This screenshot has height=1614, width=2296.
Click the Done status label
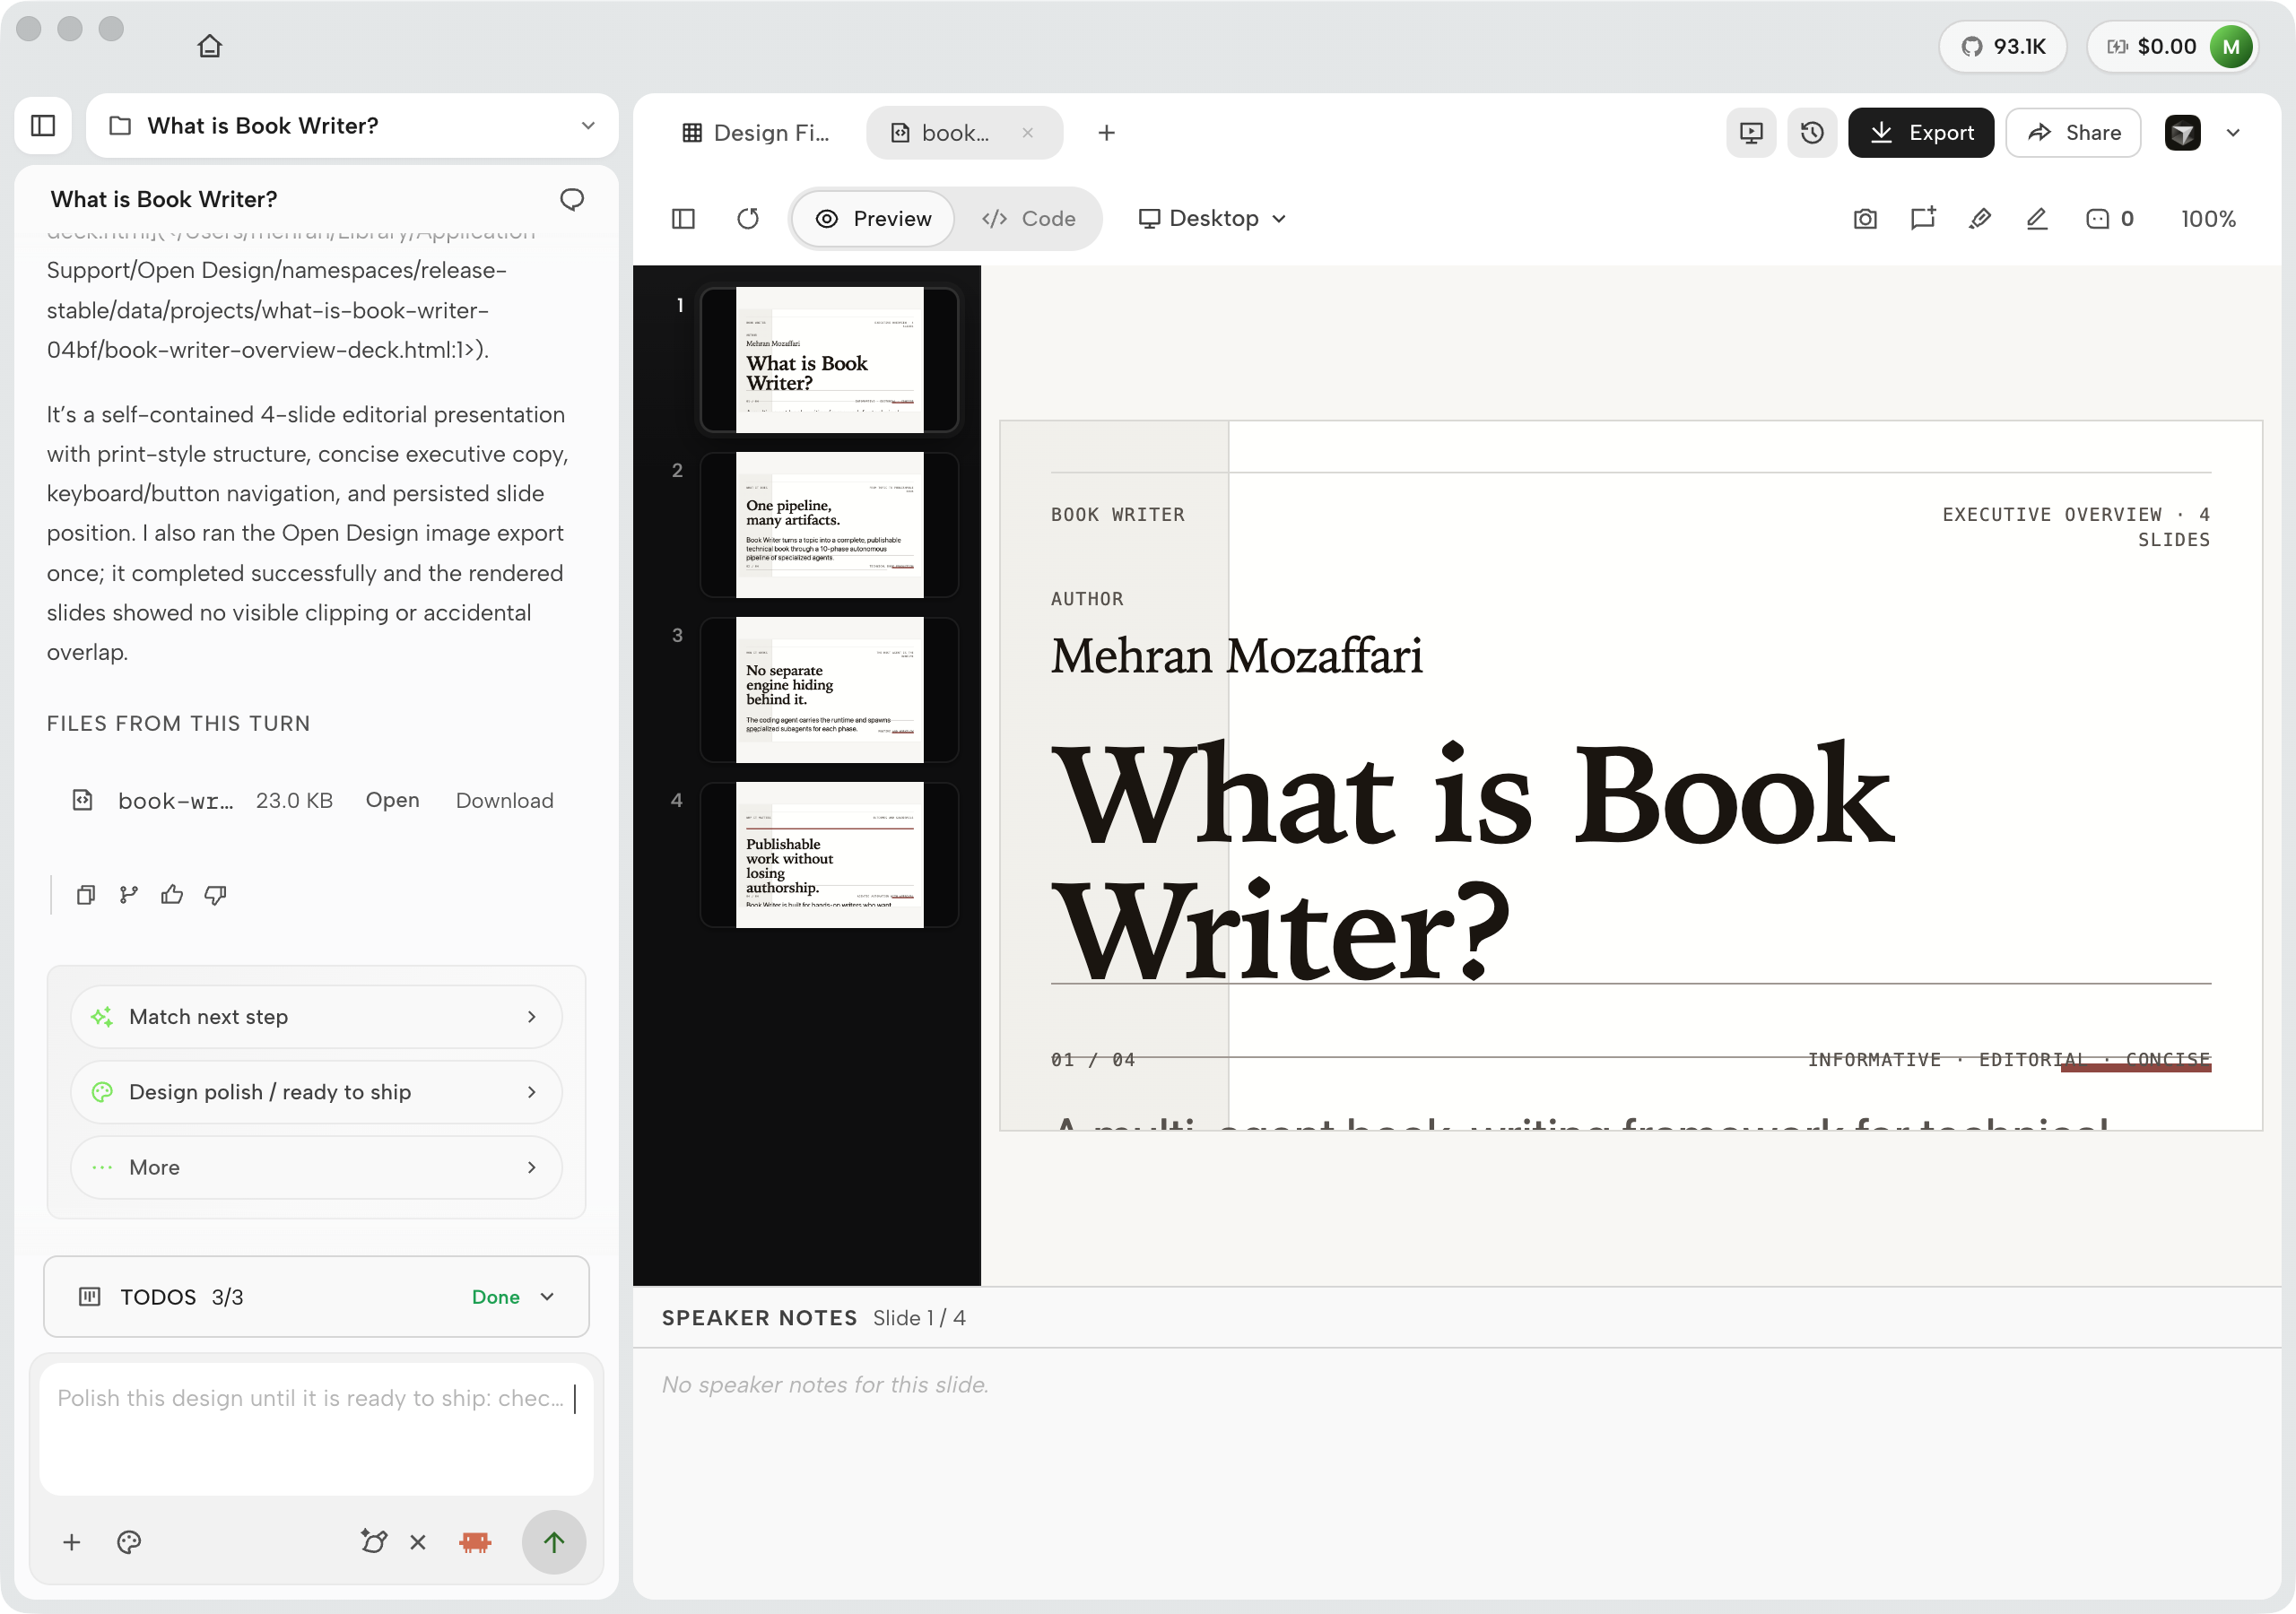pos(495,1297)
